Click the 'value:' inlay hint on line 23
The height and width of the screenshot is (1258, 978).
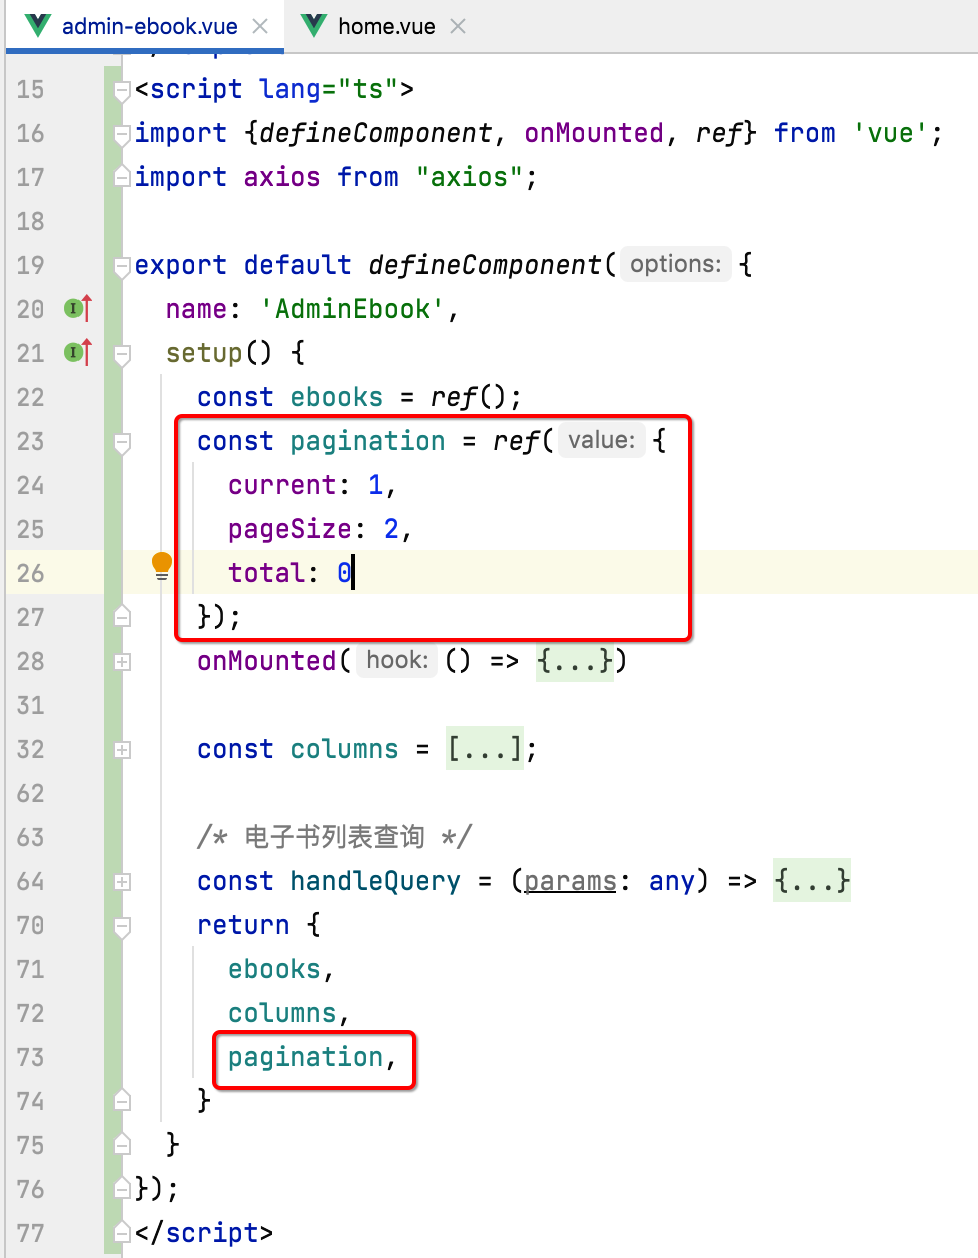point(602,440)
